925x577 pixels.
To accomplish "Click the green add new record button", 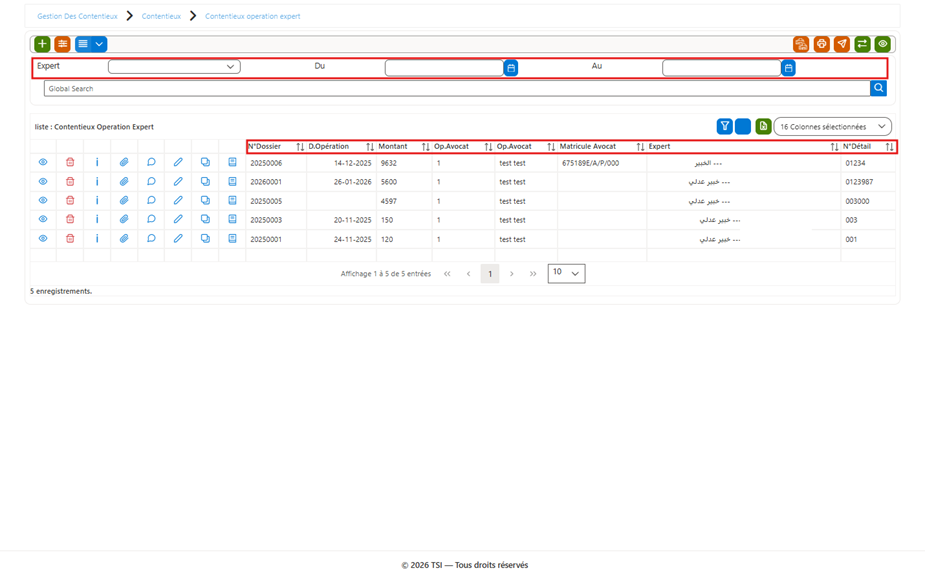I will pyautogui.click(x=42, y=44).
